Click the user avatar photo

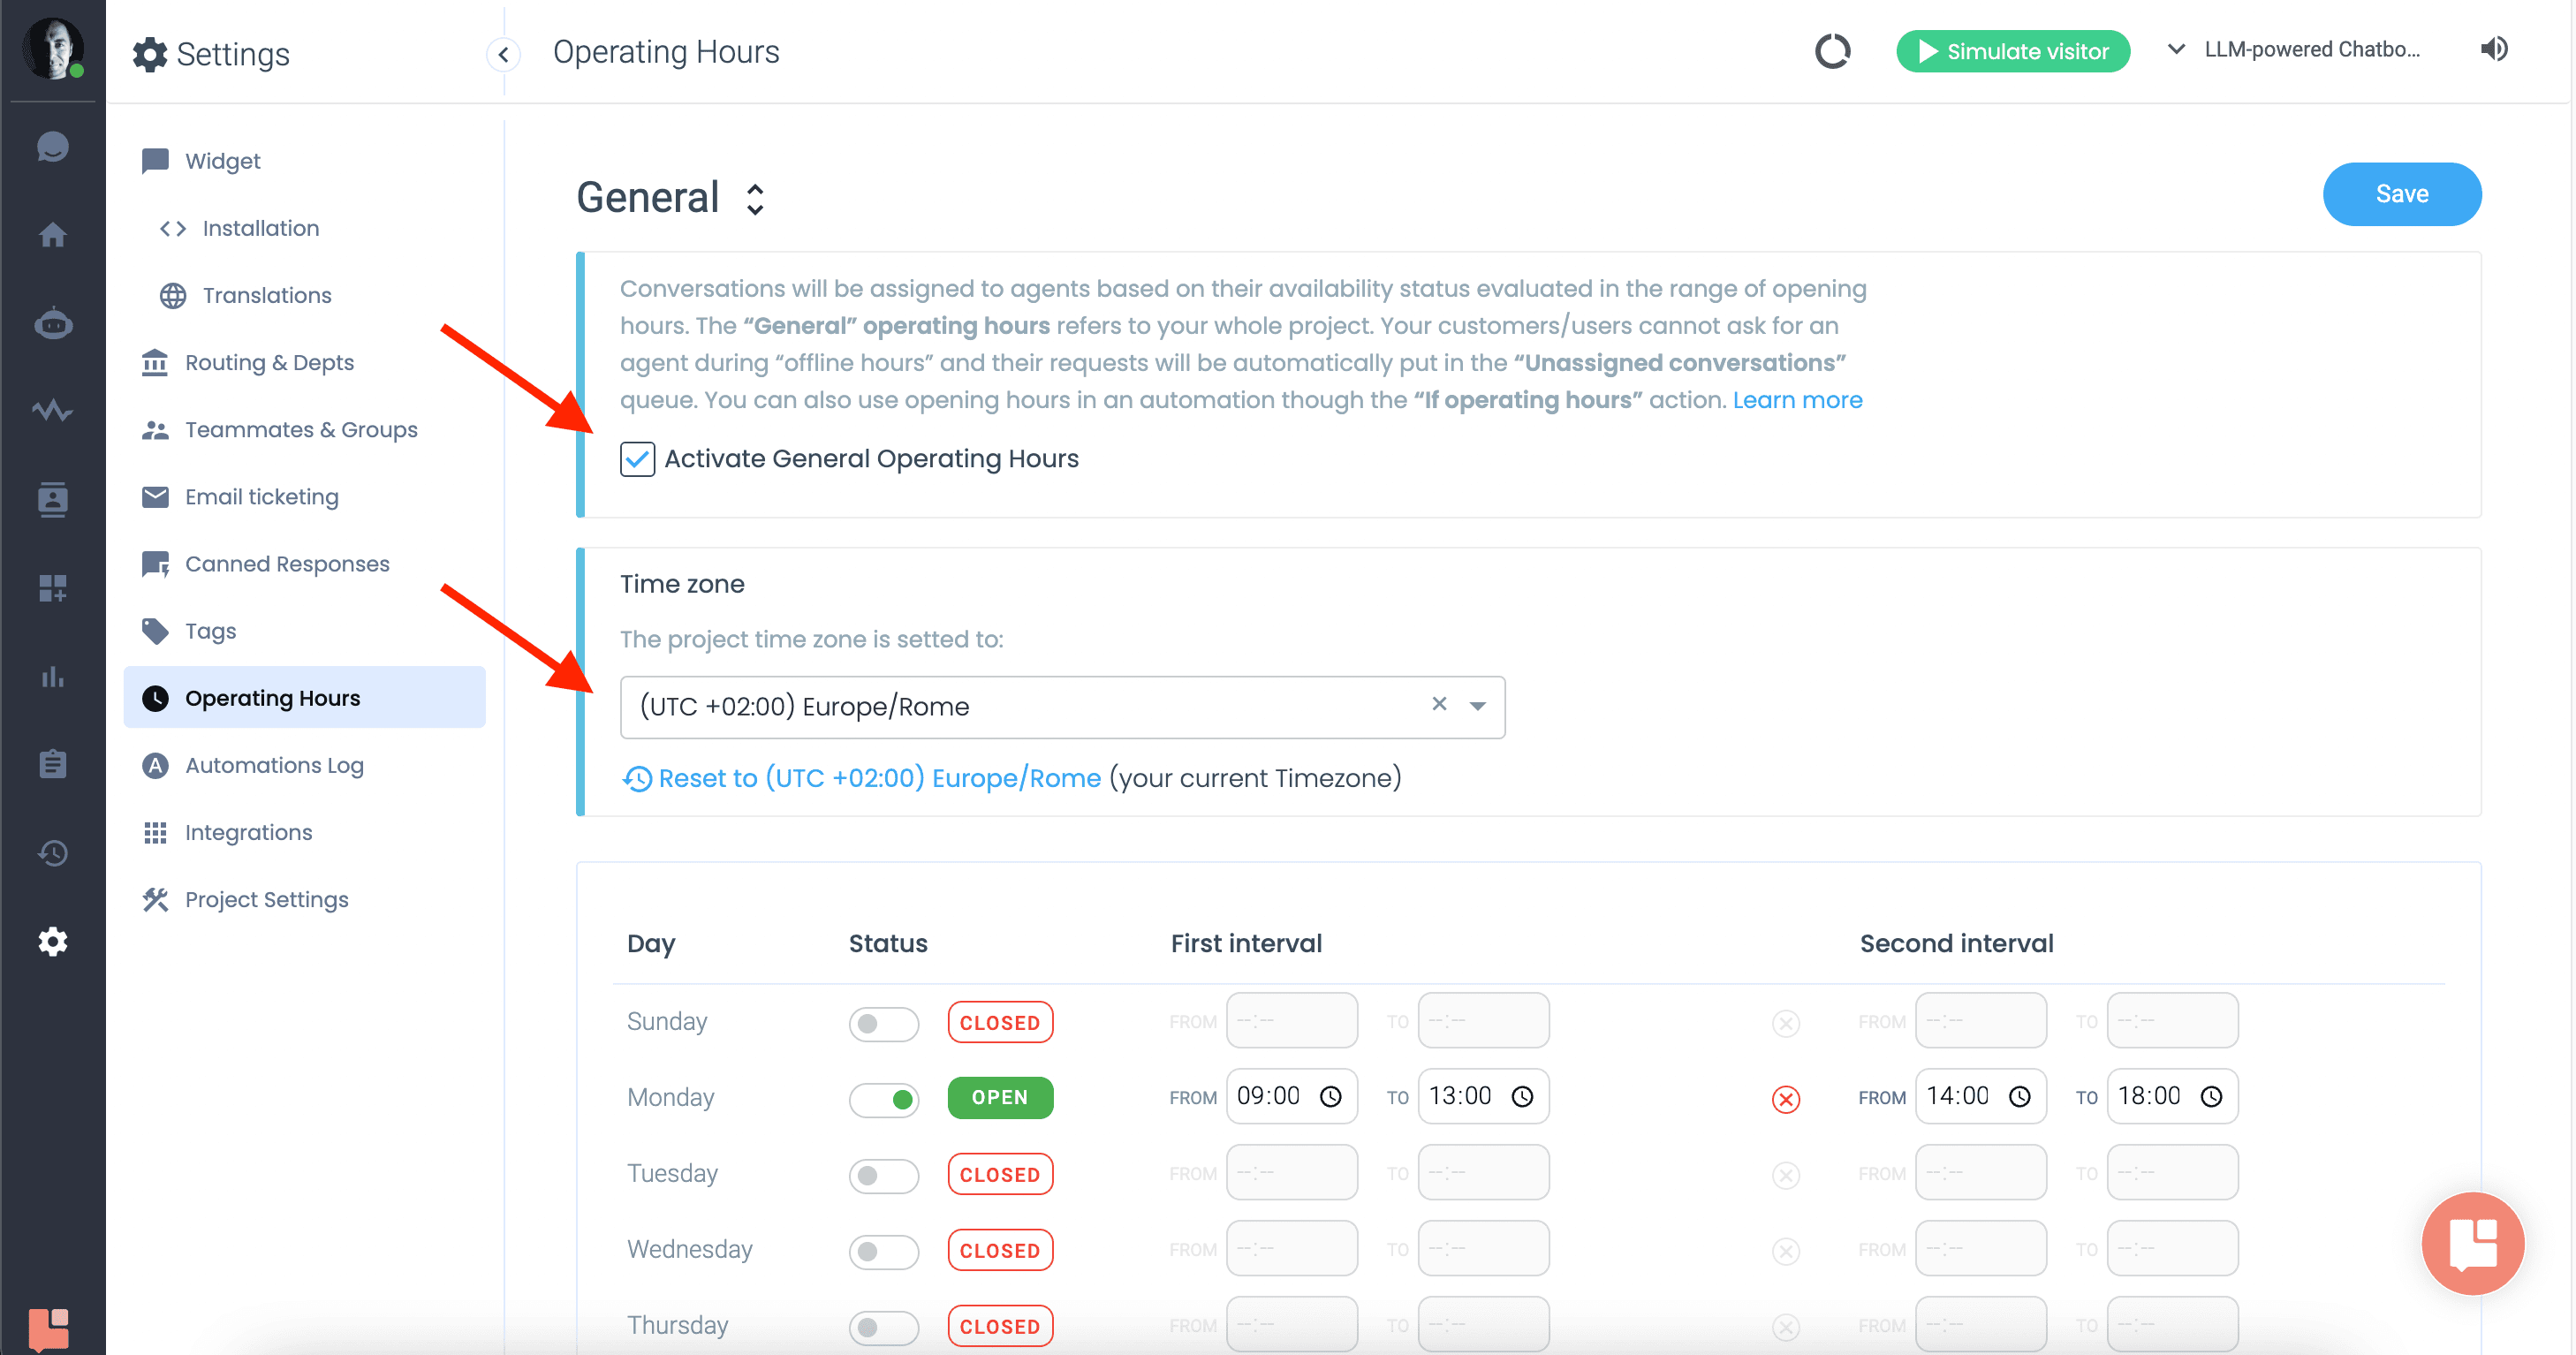[x=52, y=48]
